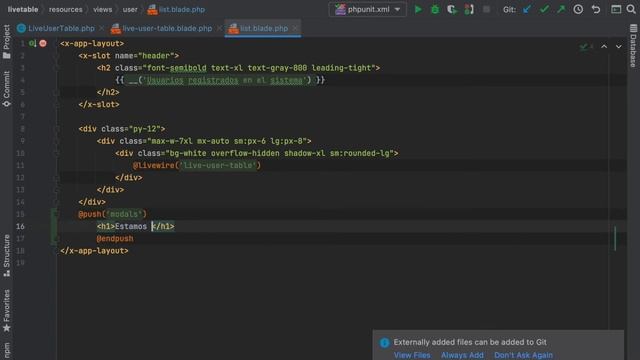Go to previous highlighted problem arrow
This screenshot has height=360, width=640.
coord(604,47)
